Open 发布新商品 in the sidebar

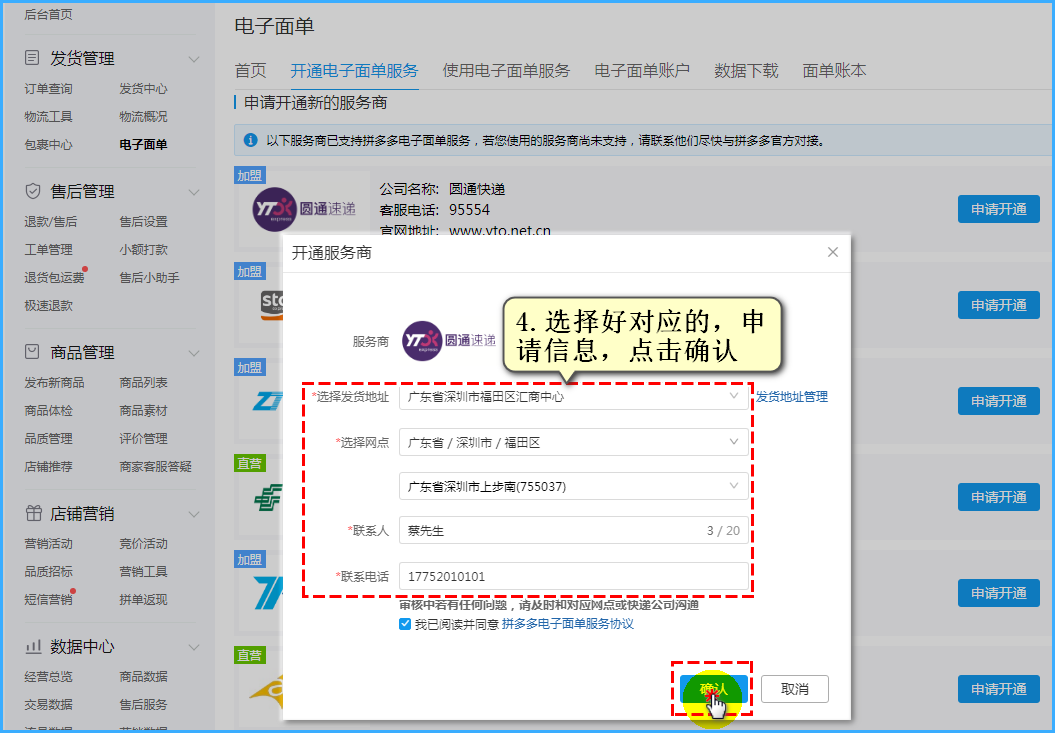[x=54, y=382]
